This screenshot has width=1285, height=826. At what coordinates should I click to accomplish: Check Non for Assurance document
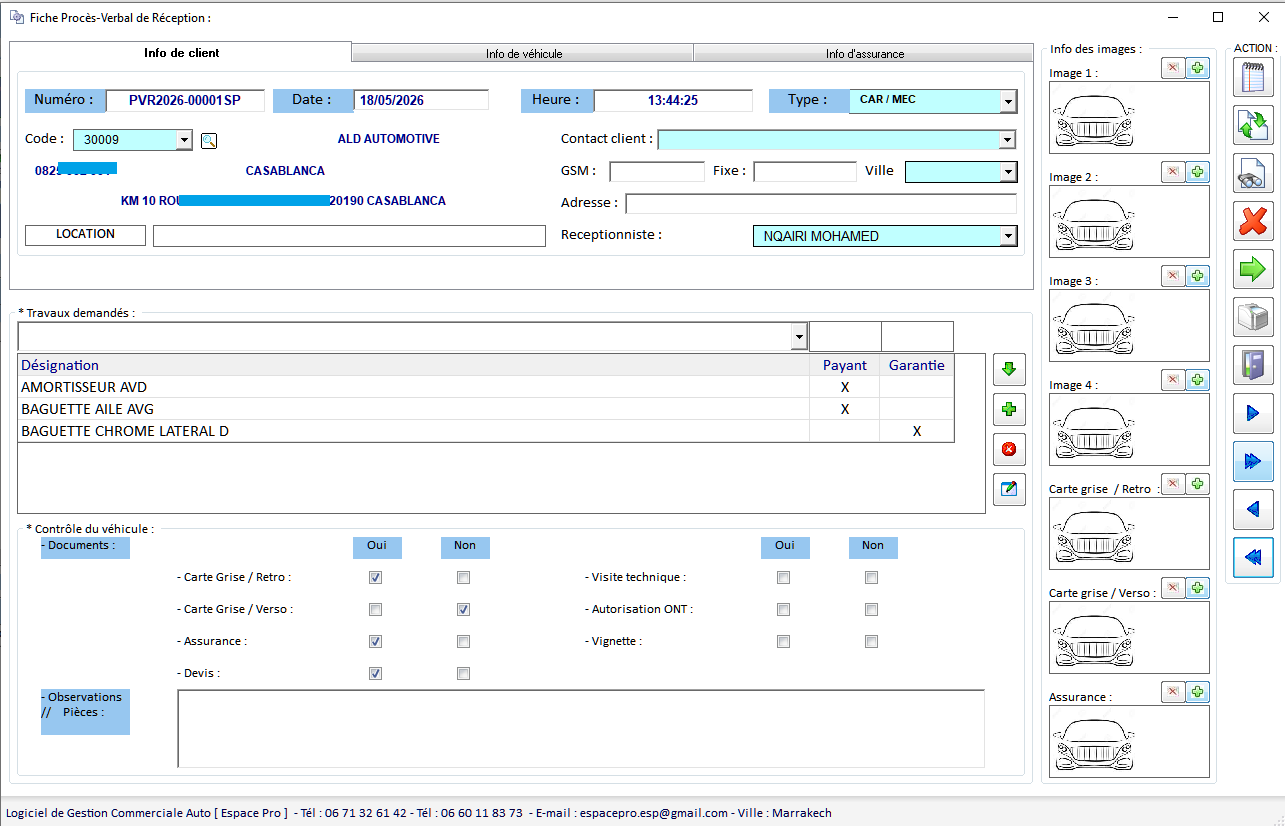[463, 641]
